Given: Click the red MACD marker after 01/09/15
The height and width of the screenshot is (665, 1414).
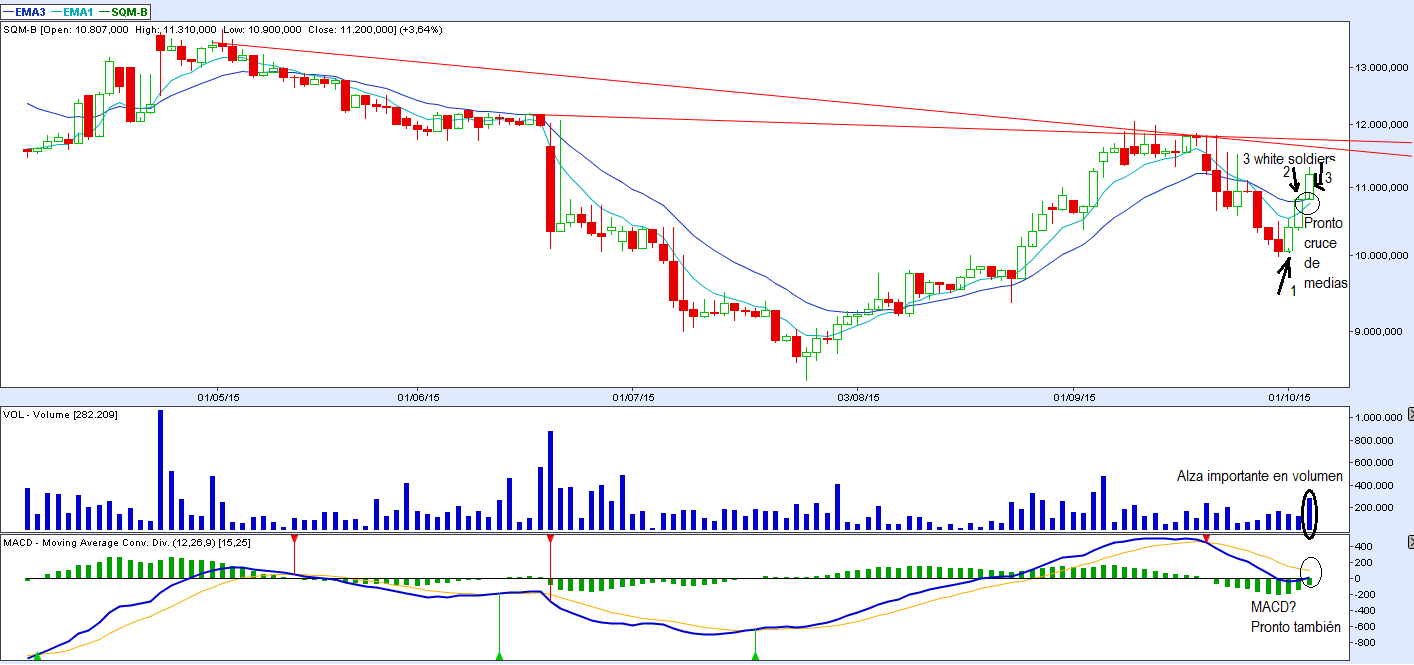Looking at the screenshot, I should [1207, 540].
